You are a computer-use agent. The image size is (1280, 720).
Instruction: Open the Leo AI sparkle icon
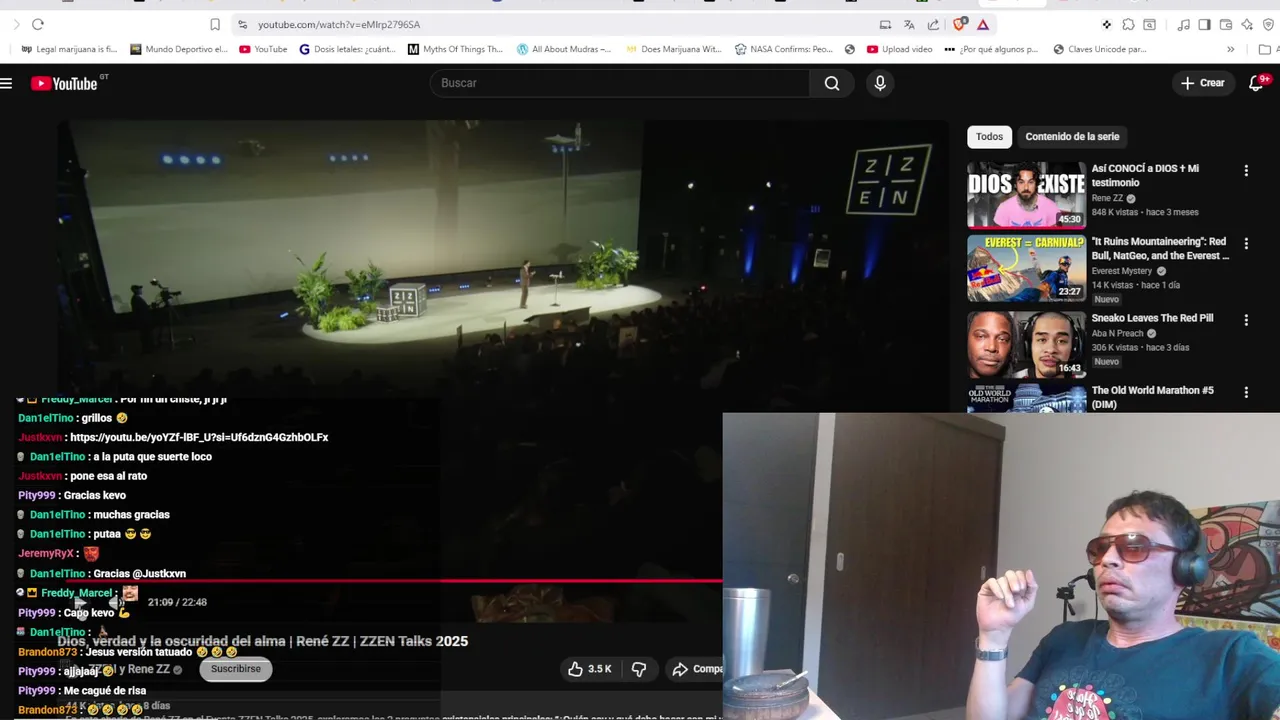[1247, 24]
